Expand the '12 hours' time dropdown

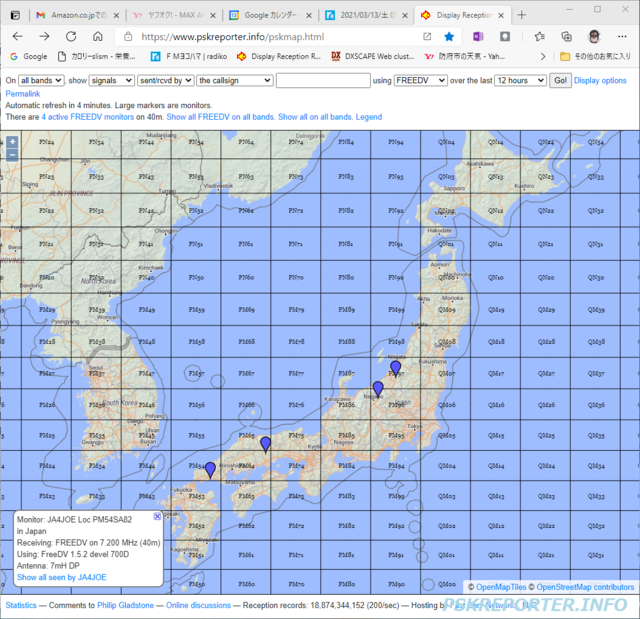point(520,80)
